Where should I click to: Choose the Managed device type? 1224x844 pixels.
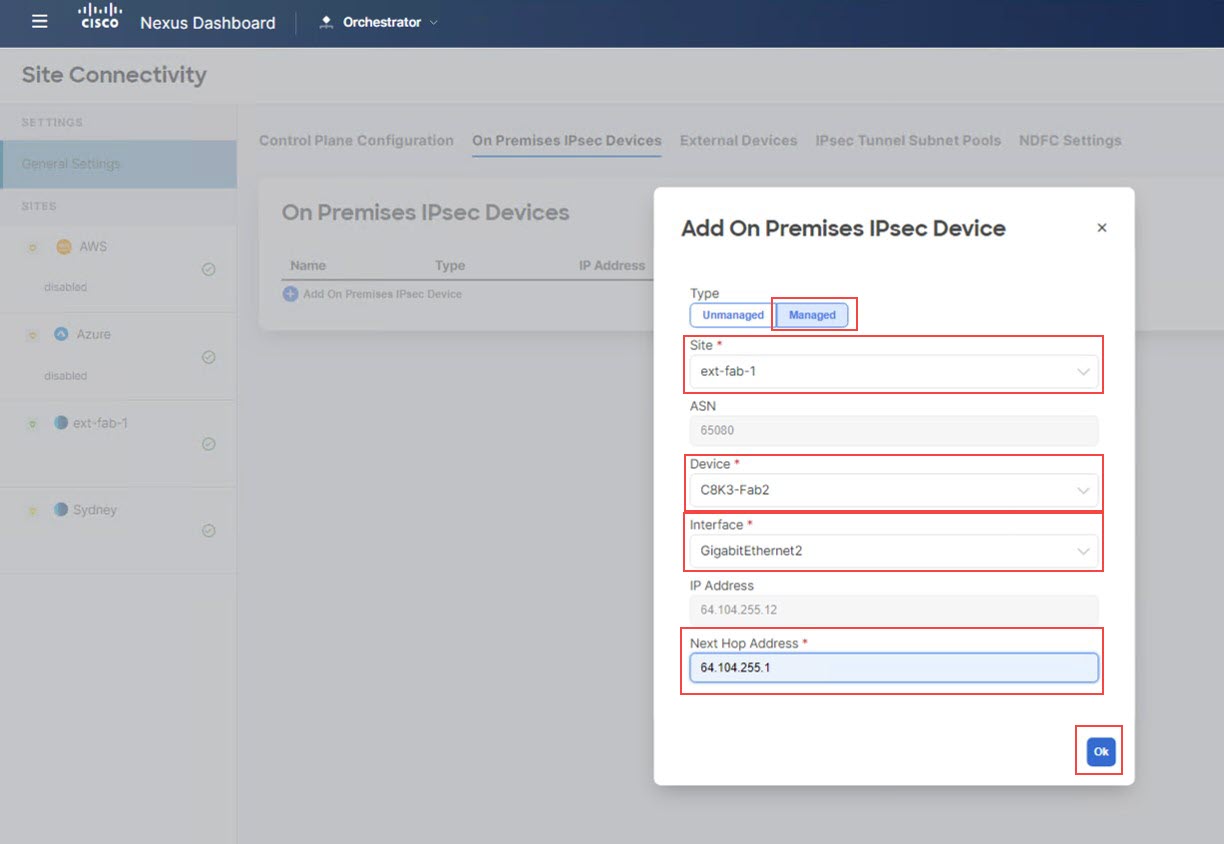point(812,315)
